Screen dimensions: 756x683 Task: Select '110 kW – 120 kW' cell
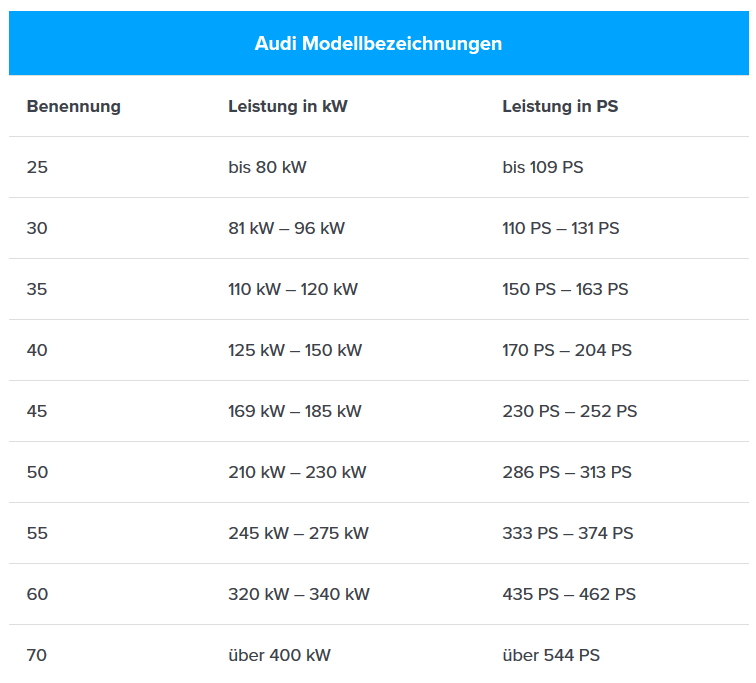click(293, 289)
